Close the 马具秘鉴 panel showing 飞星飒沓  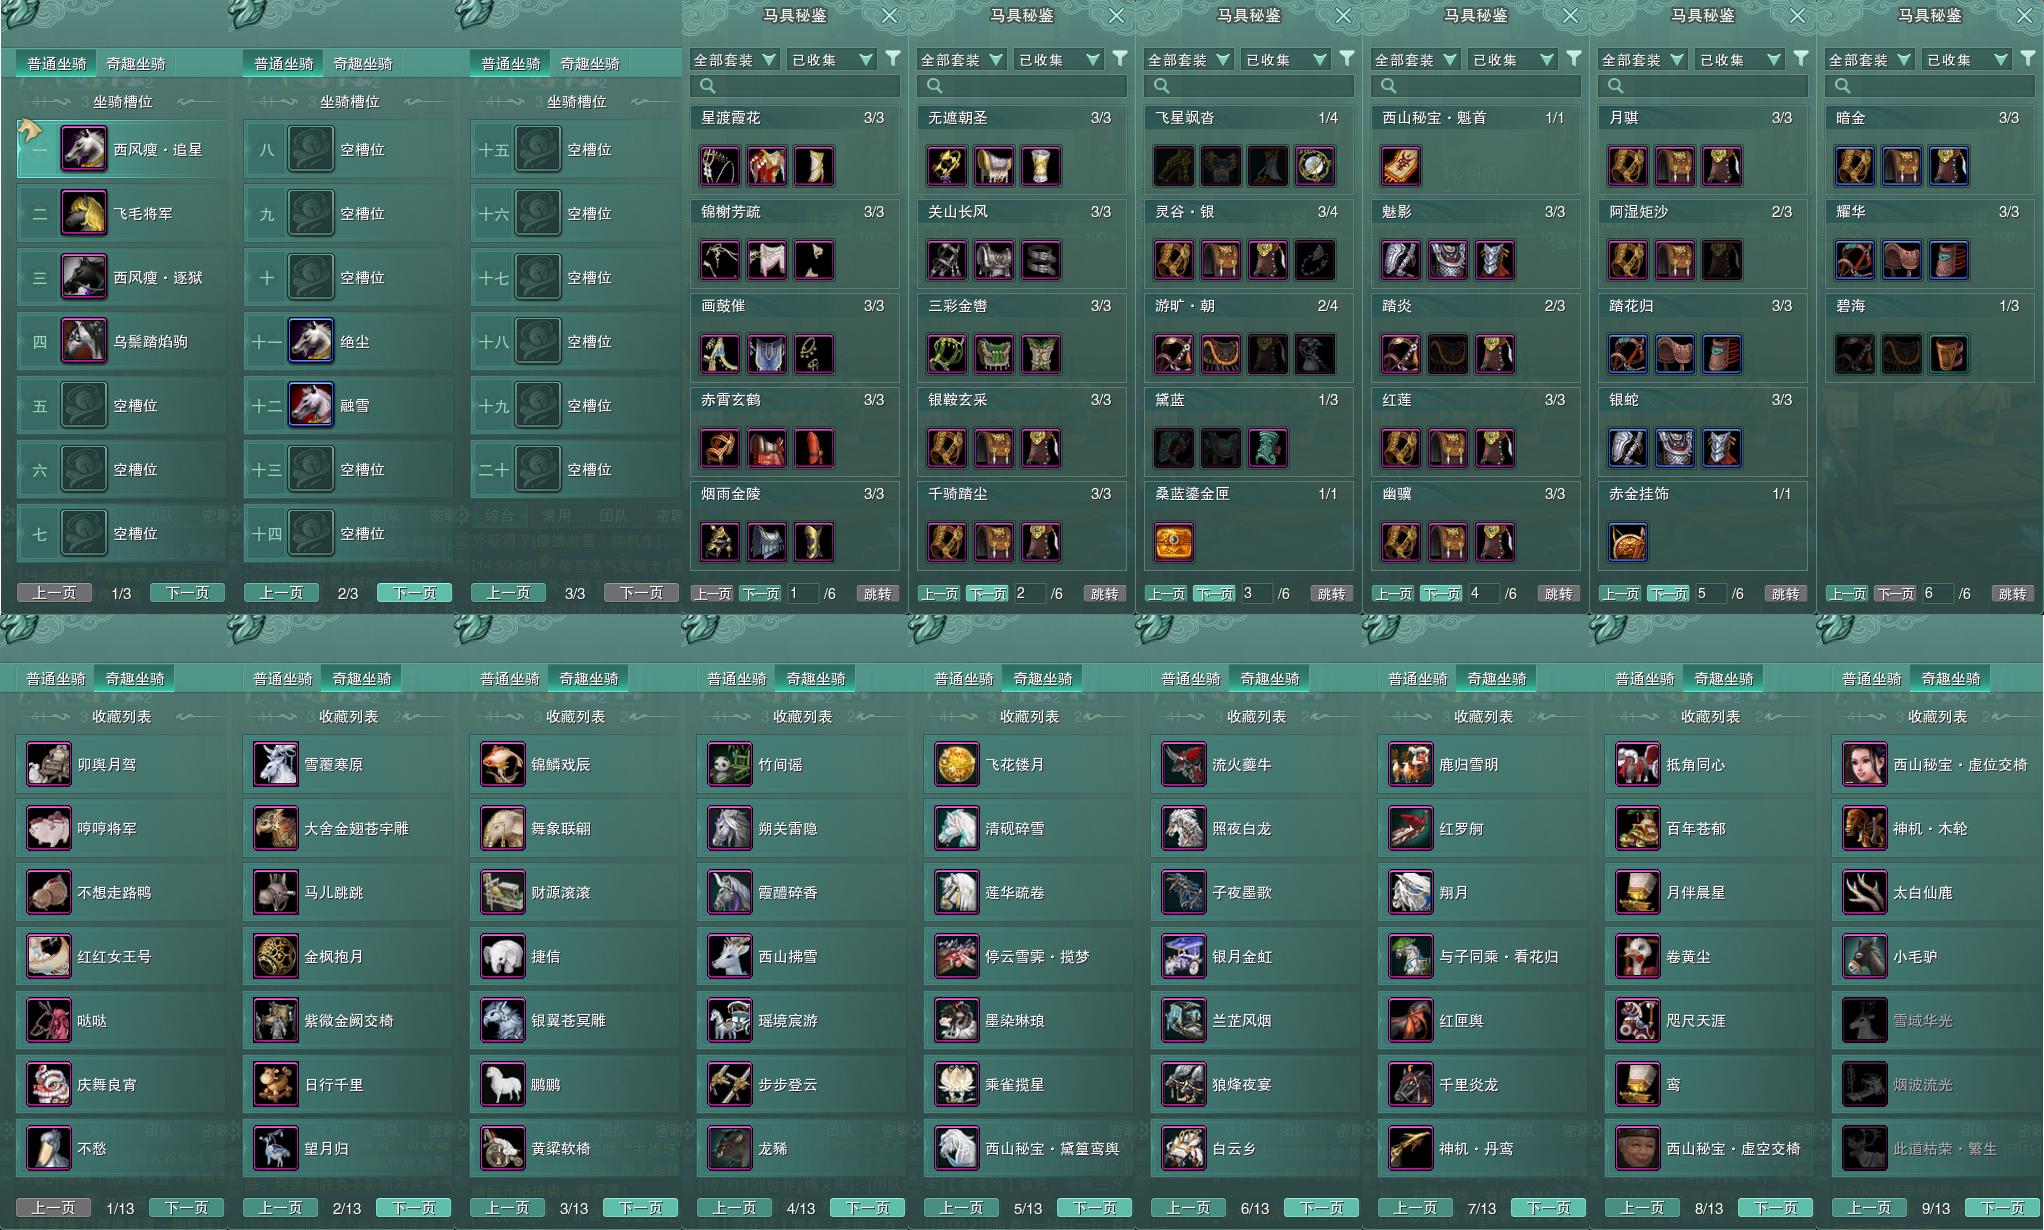pos(1343,16)
